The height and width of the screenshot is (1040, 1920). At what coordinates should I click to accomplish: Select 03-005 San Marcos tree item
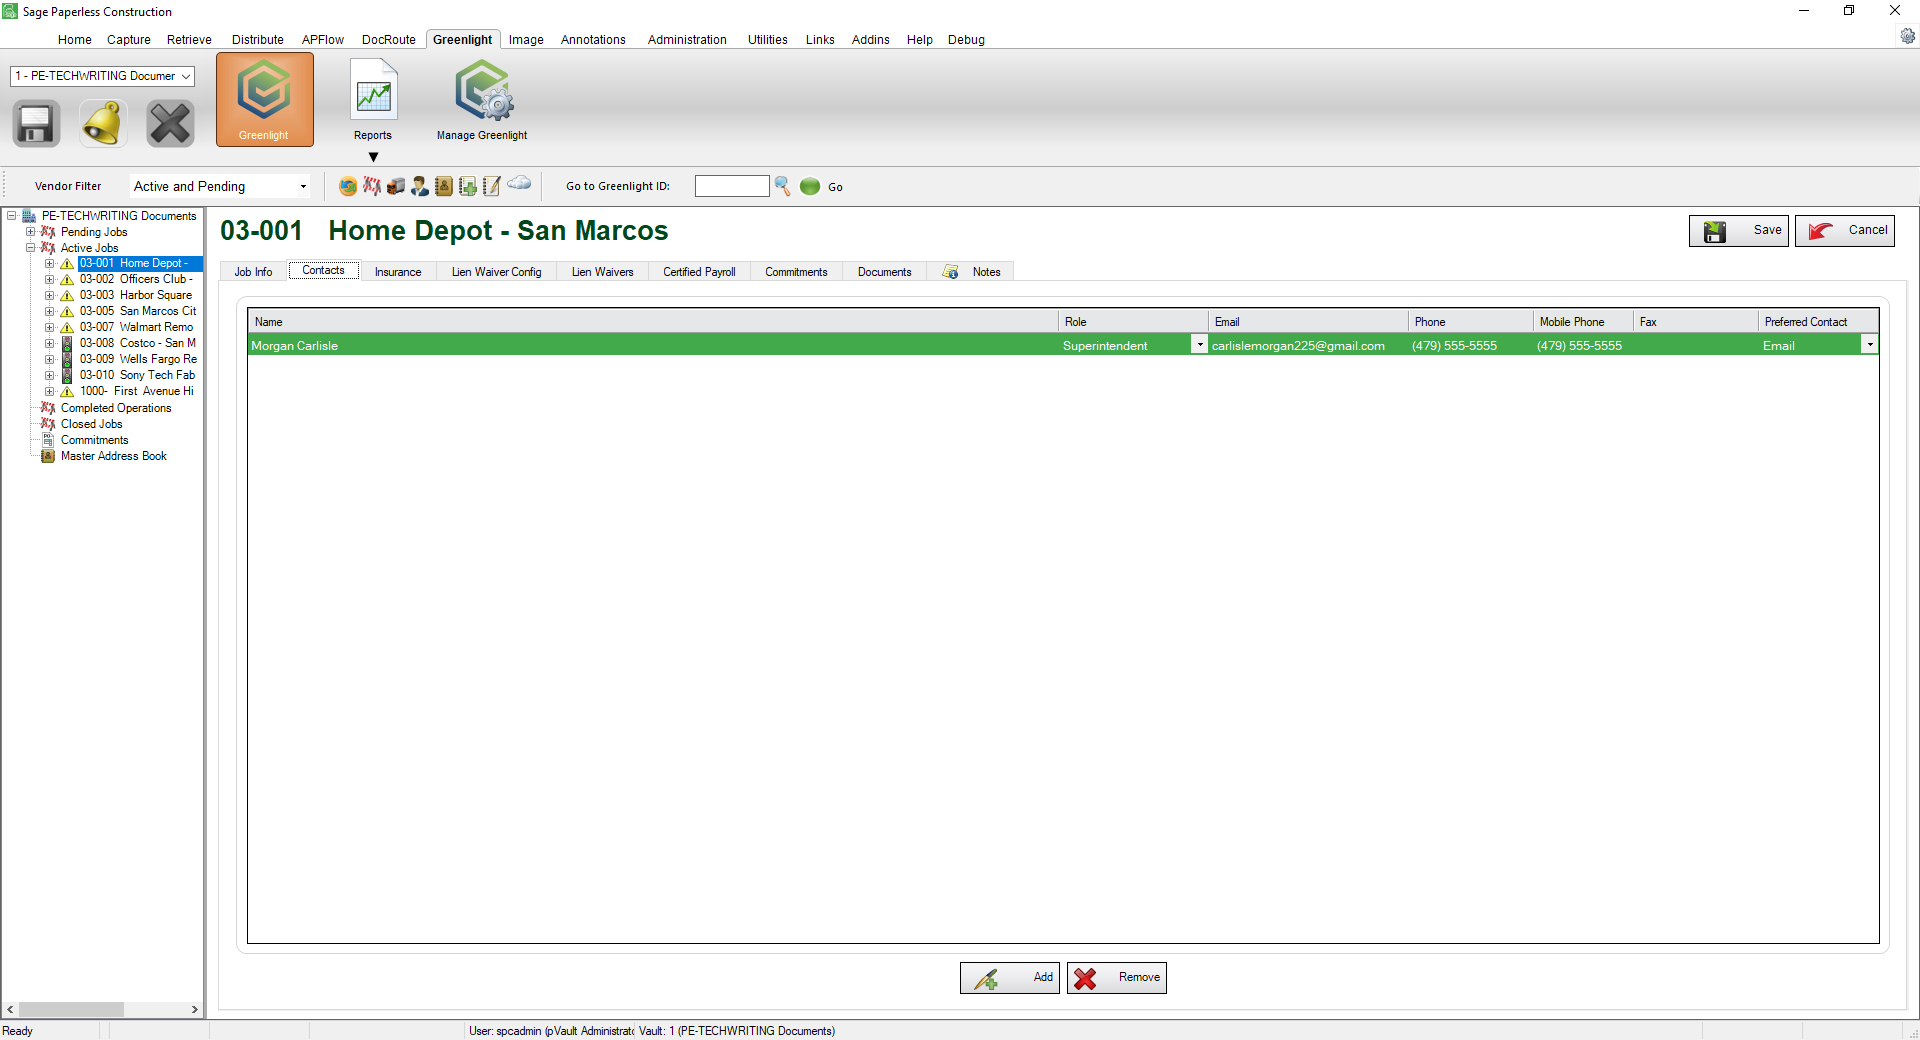click(138, 312)
